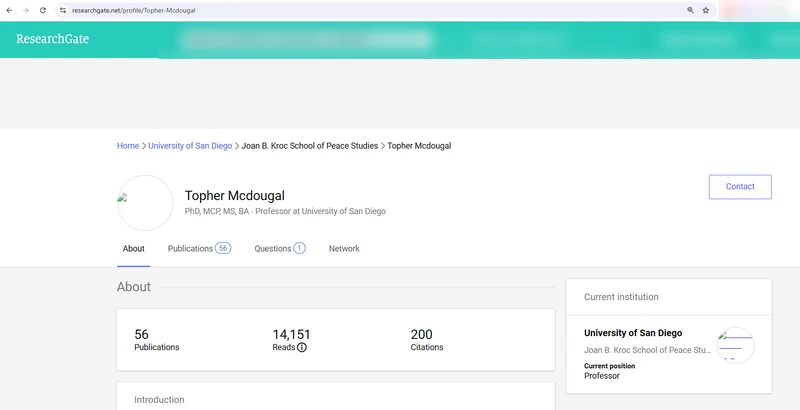Click the Introduction section heading
This screenshot has width=800, height=410.
click(x=159, y=400)
